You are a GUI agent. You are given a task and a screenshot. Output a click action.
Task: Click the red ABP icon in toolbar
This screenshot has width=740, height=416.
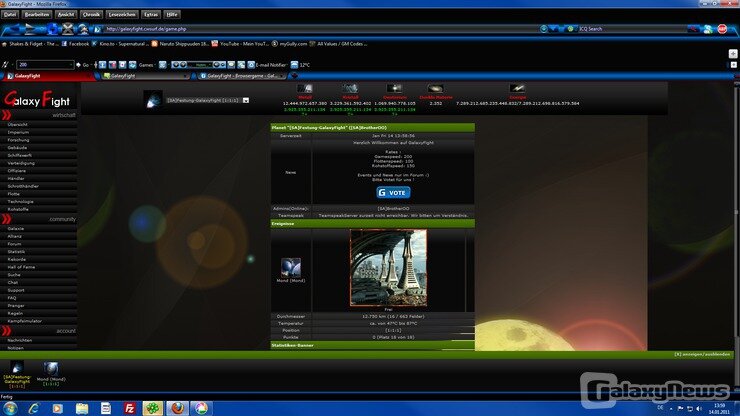click(x=722, y=29)
